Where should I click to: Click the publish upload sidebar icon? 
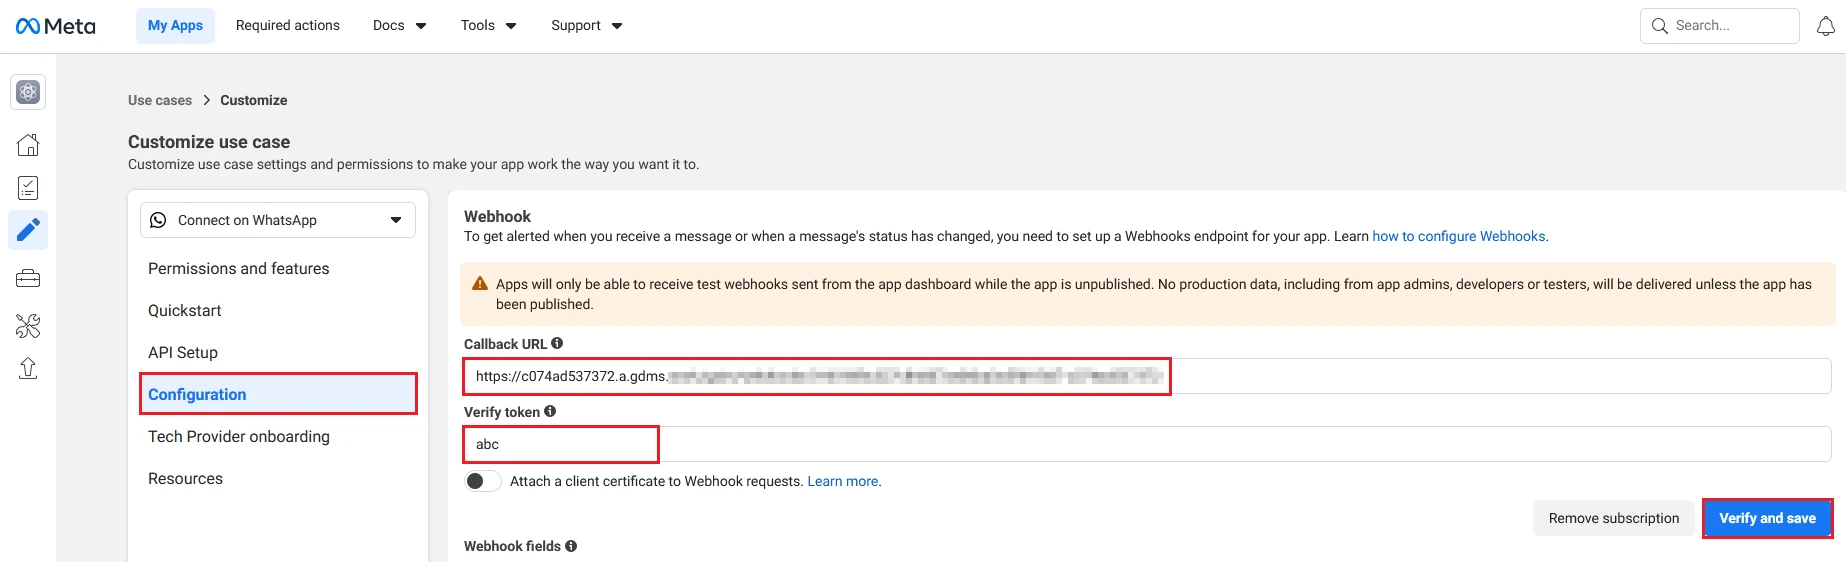[28, 368]
